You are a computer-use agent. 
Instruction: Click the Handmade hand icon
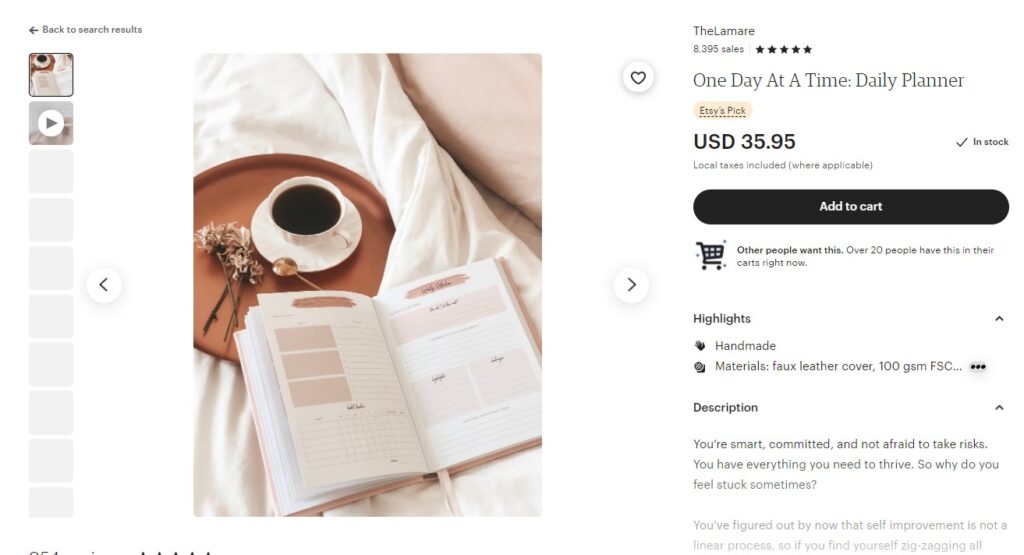coord(700,345)
